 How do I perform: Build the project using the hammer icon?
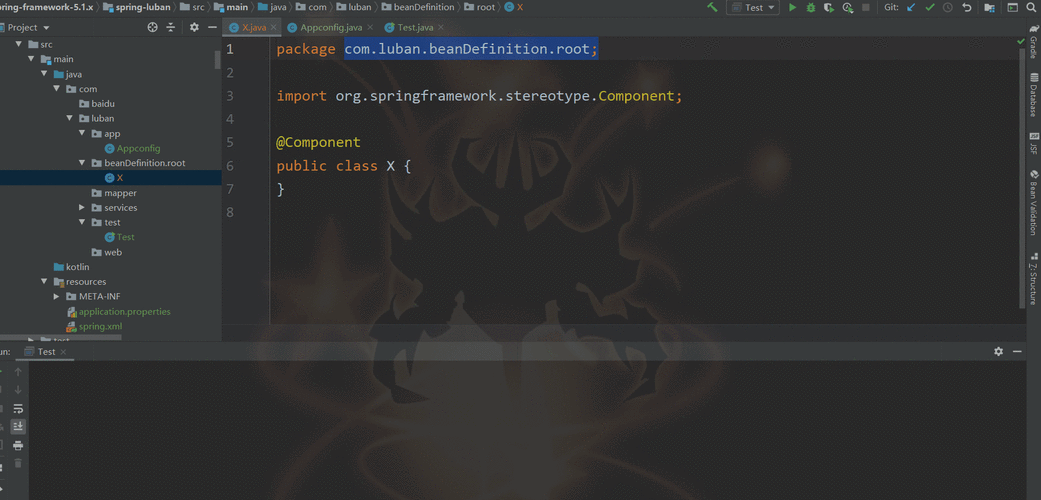(712, 8)
